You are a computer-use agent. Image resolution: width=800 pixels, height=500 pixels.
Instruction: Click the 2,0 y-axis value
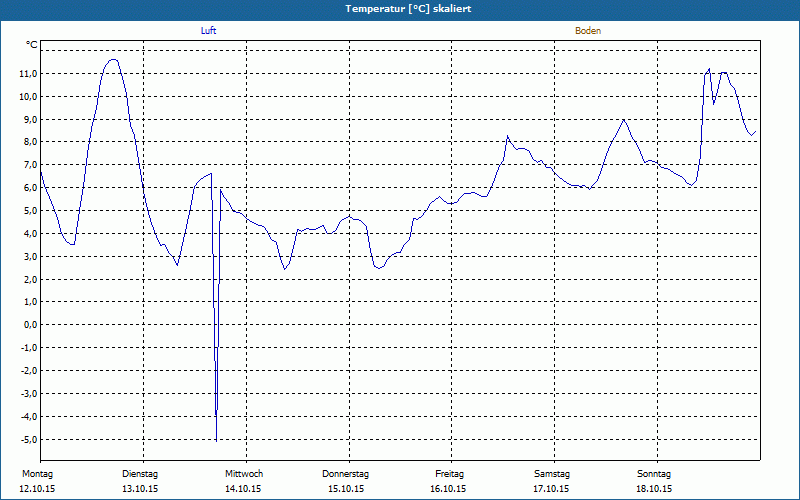click(31, 280)
